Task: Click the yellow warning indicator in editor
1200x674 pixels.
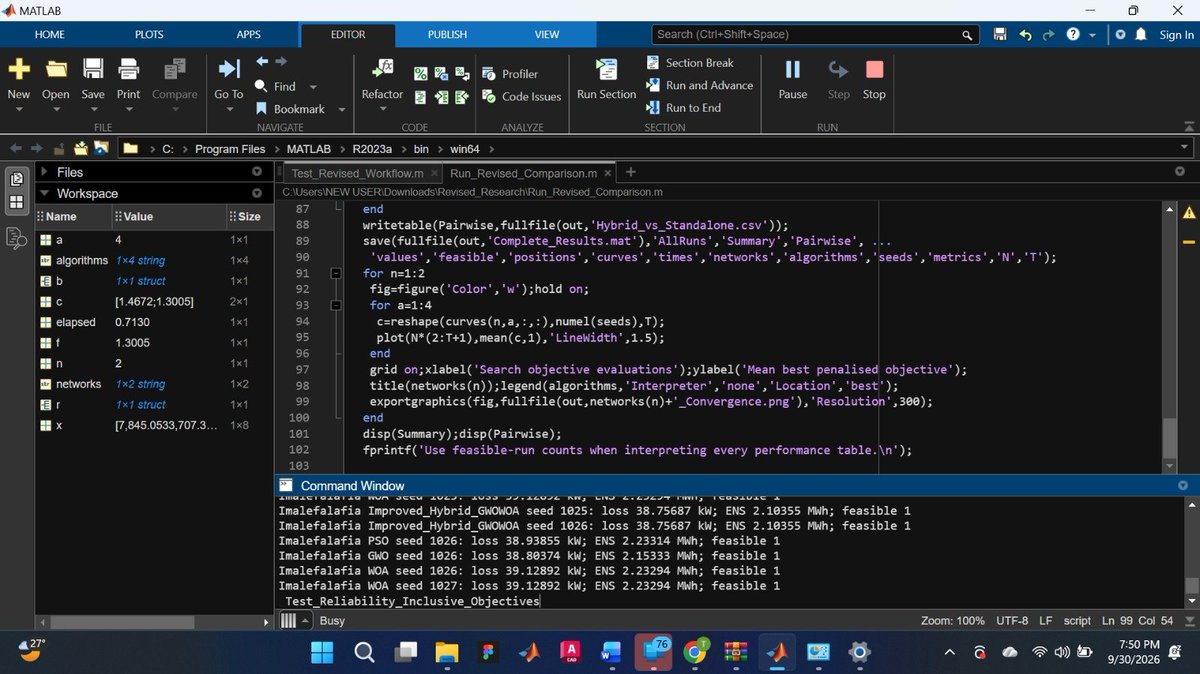Action: (1189, 212)
